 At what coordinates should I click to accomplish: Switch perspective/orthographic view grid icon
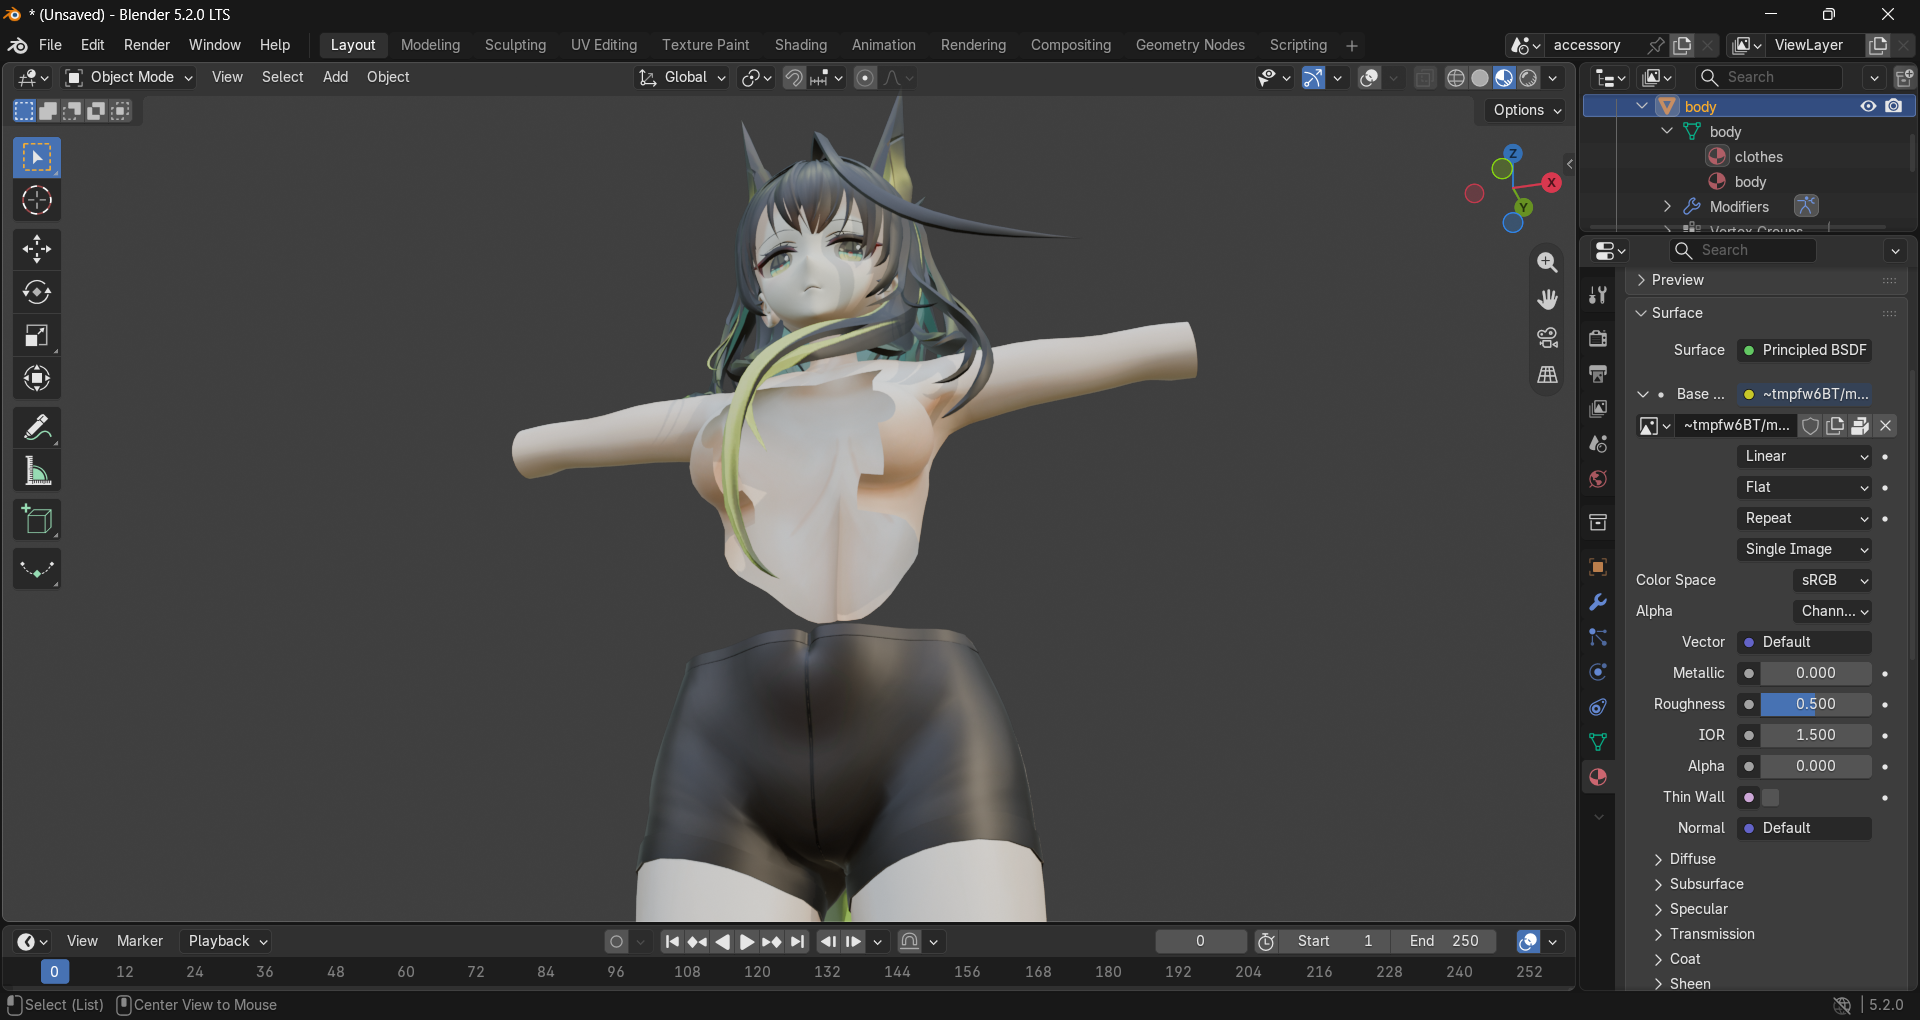1547,375
